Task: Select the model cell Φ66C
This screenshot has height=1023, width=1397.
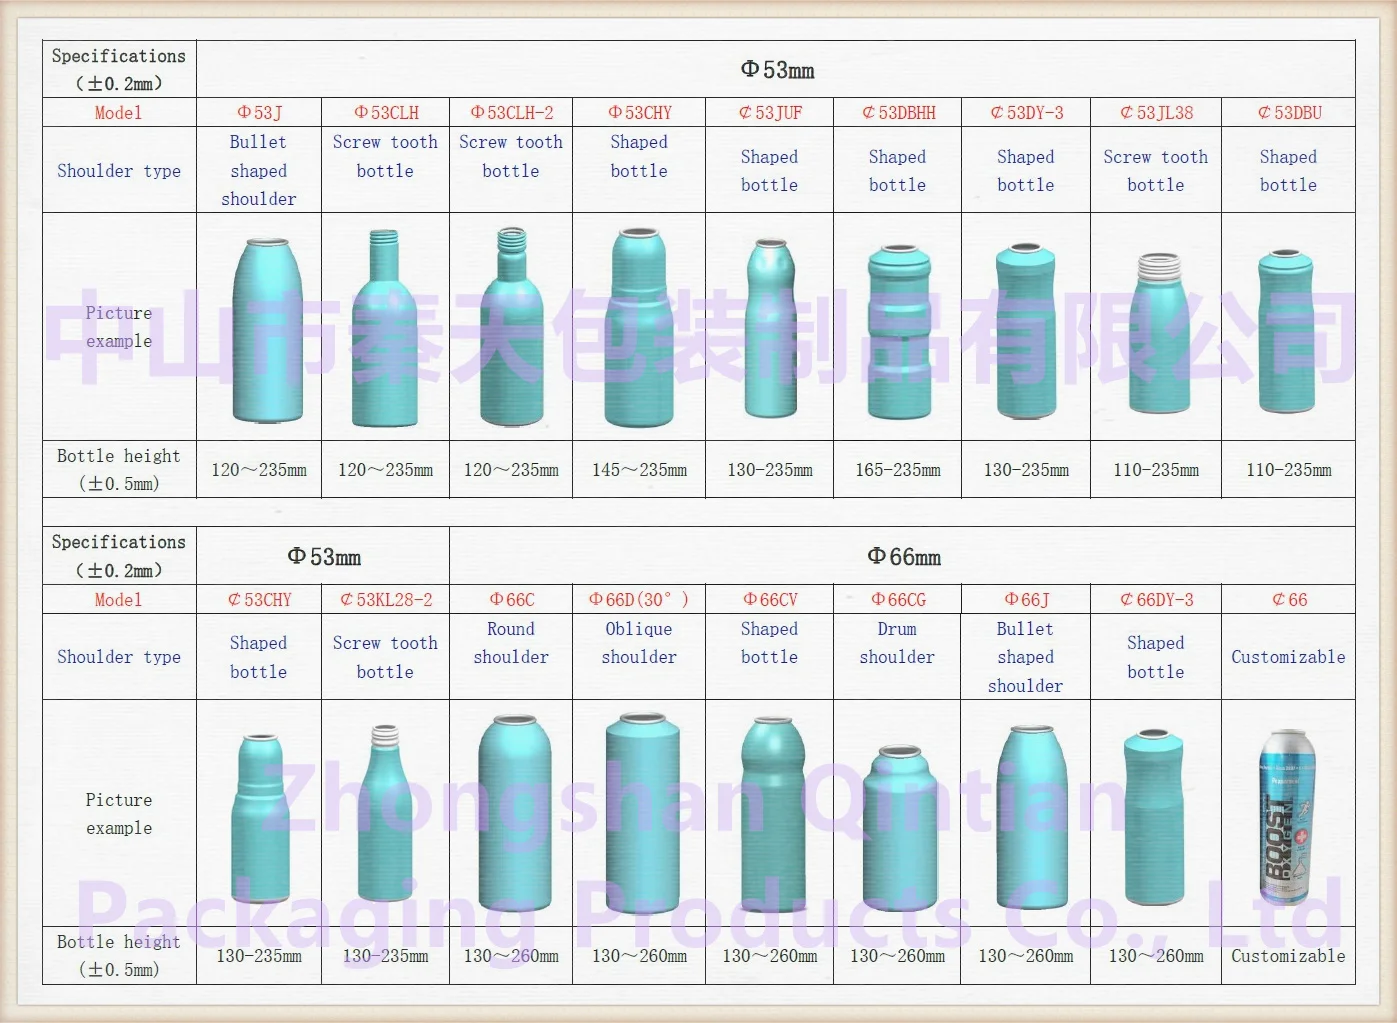Action: (x=511, y=600)
